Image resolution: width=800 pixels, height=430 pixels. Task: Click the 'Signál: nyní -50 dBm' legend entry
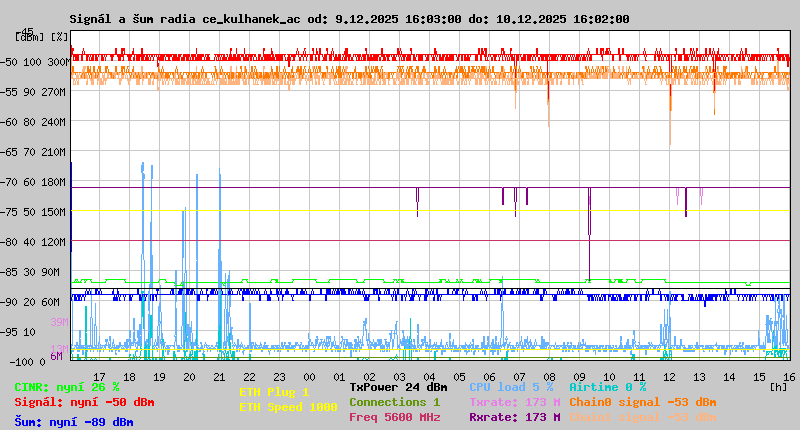84,402
